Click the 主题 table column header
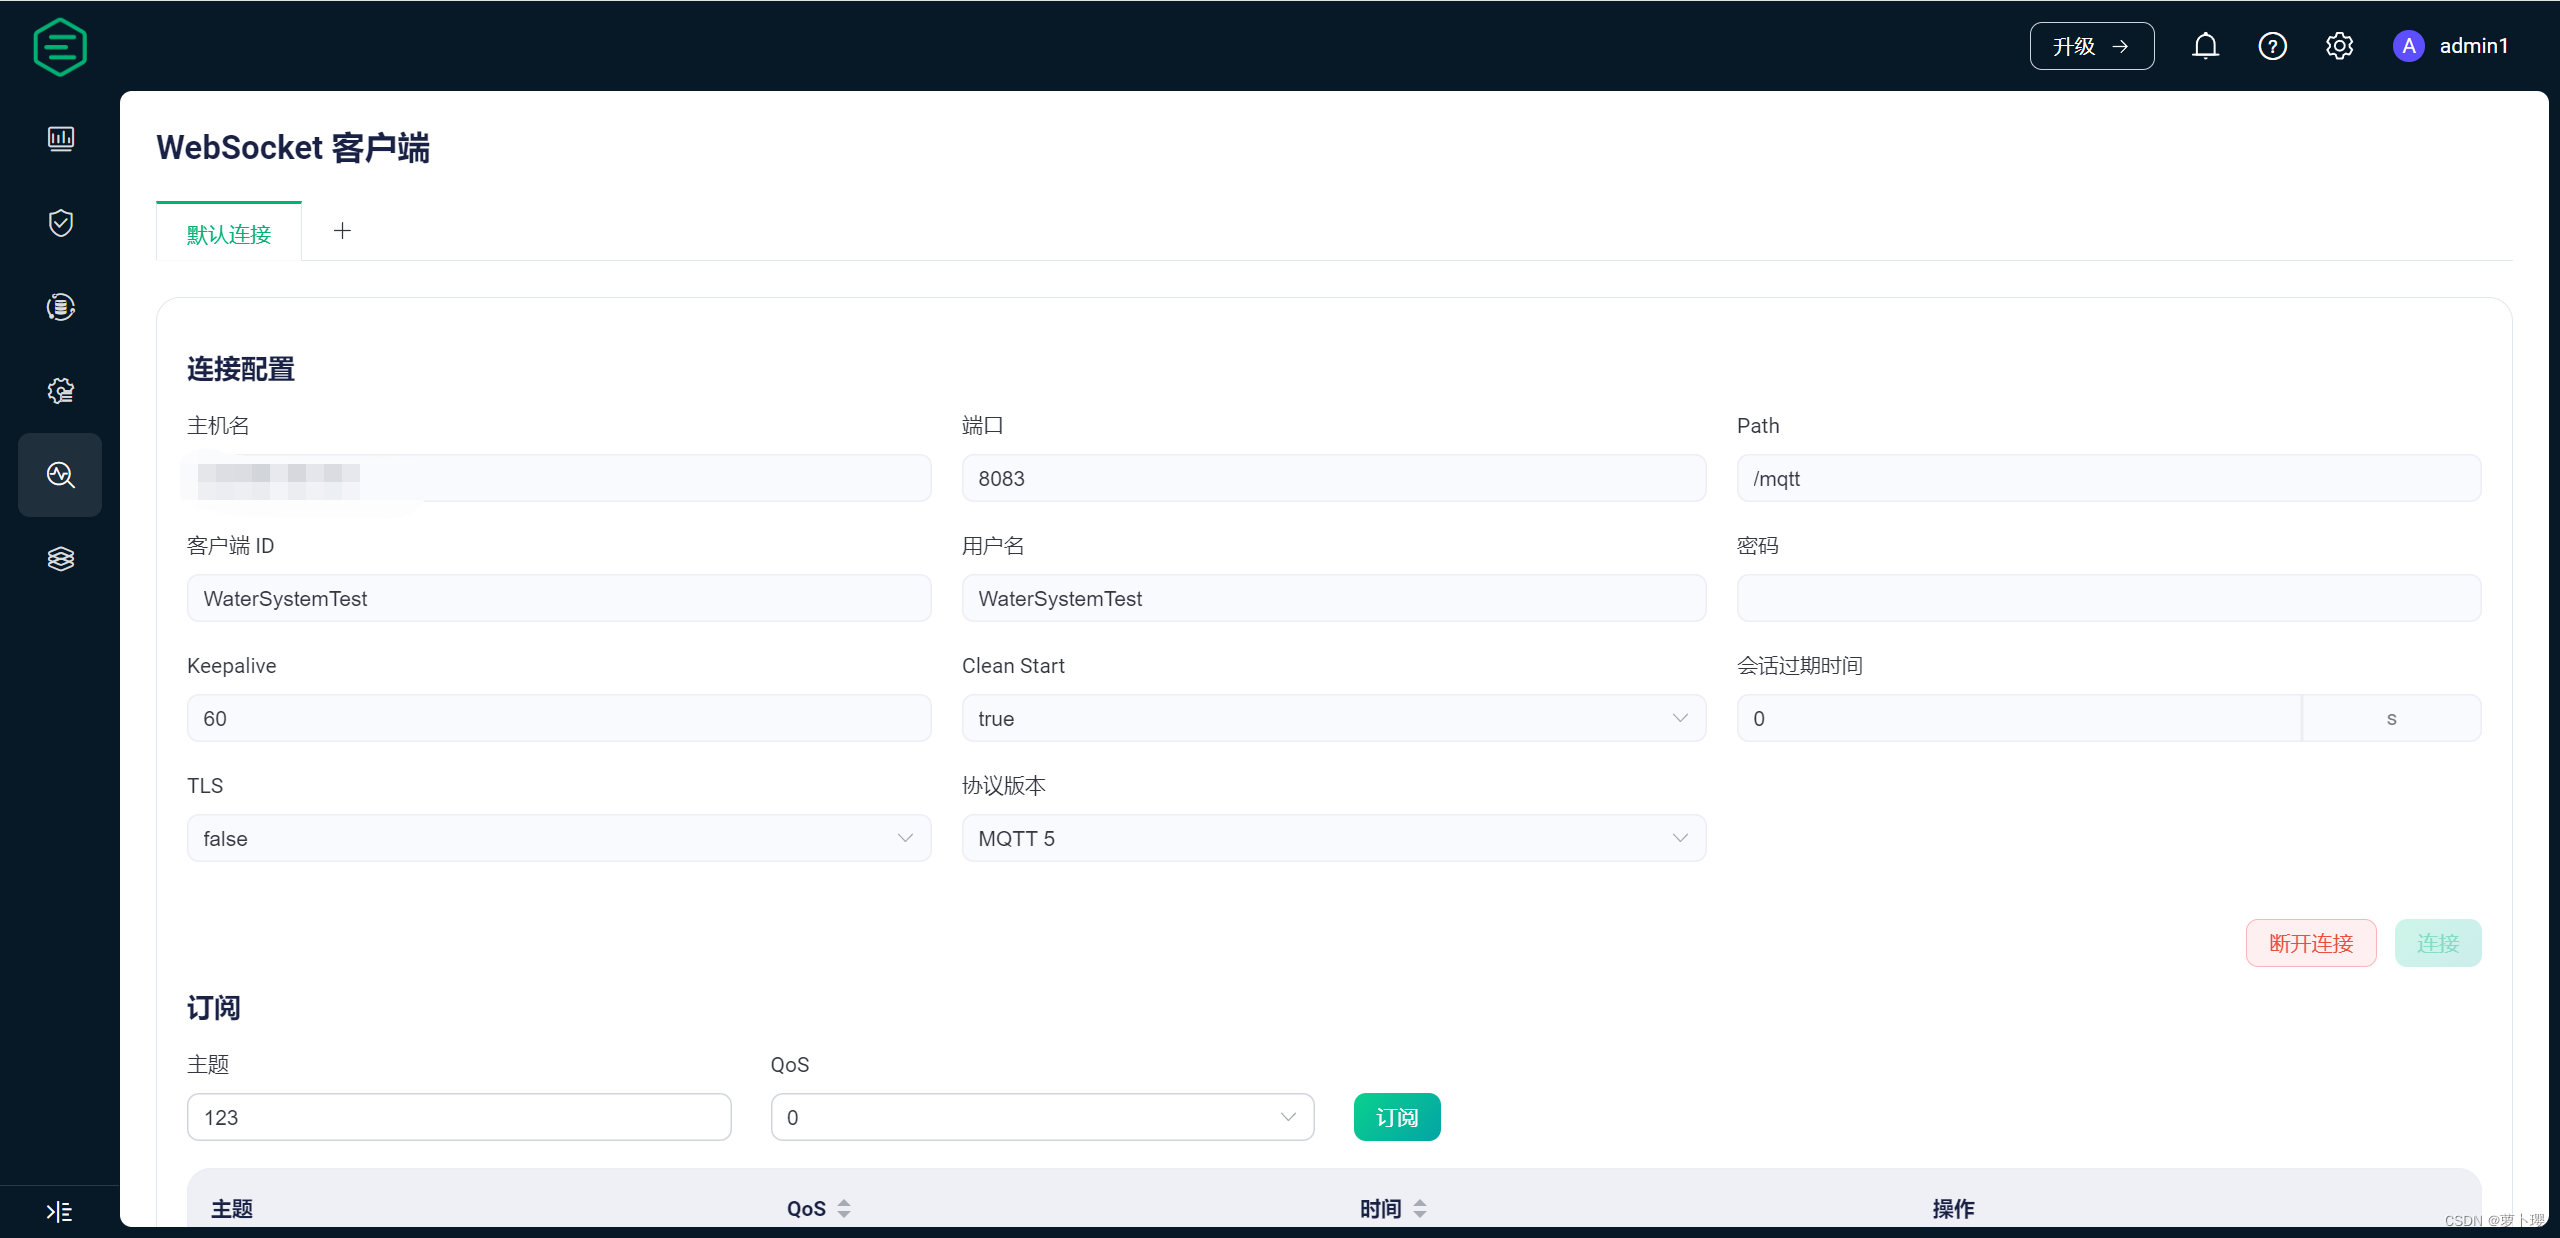Screen dimensions: 2560x1238 coord(232,1208)
